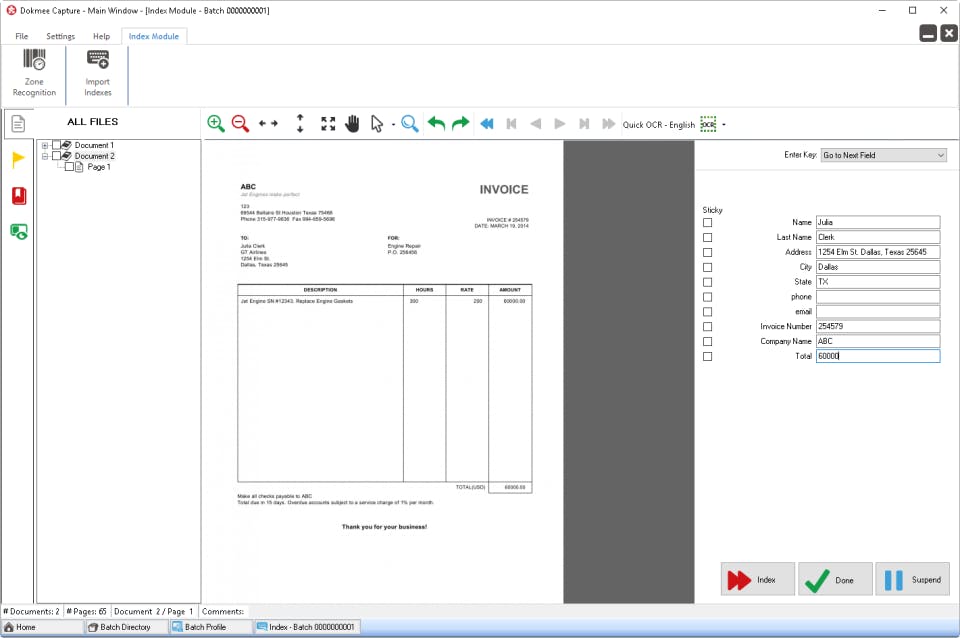Switch to the Batch Directory tab

[126, 627]
